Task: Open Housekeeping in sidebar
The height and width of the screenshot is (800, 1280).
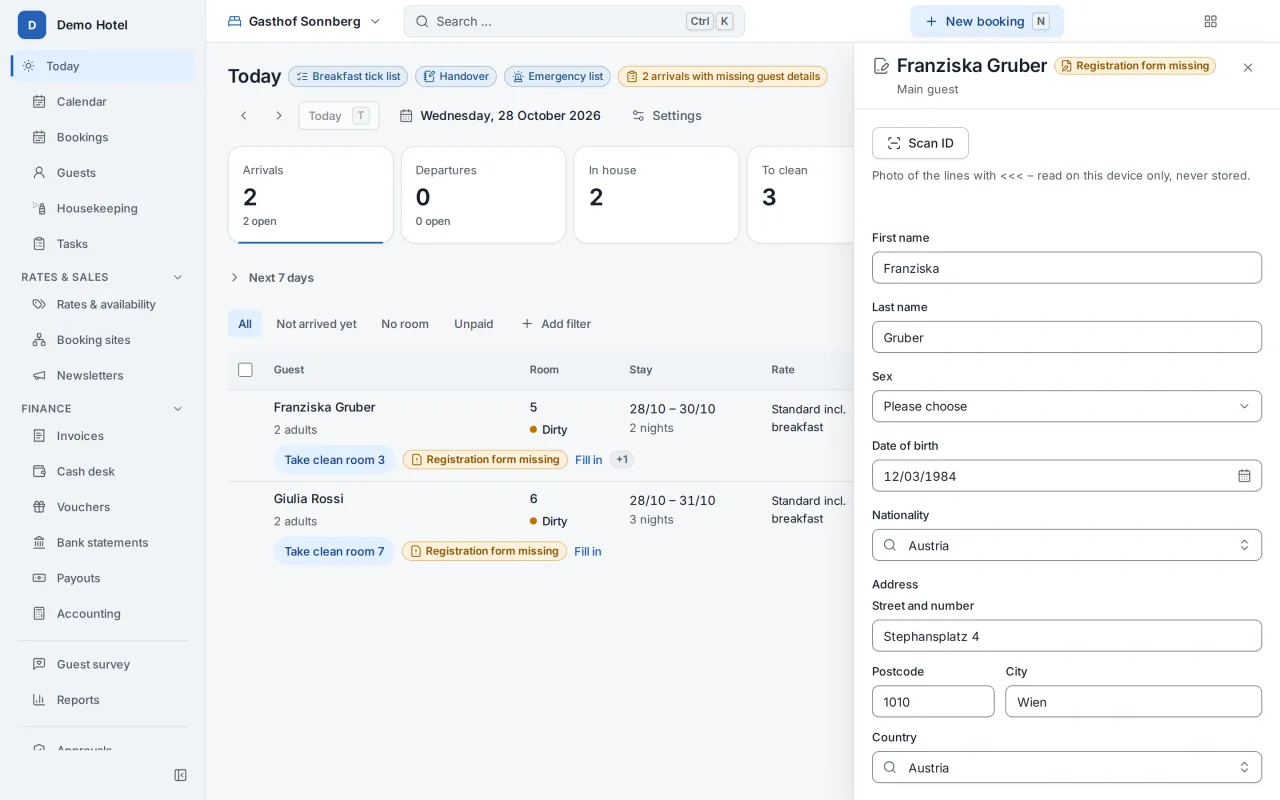Action: tap(103, 208)
